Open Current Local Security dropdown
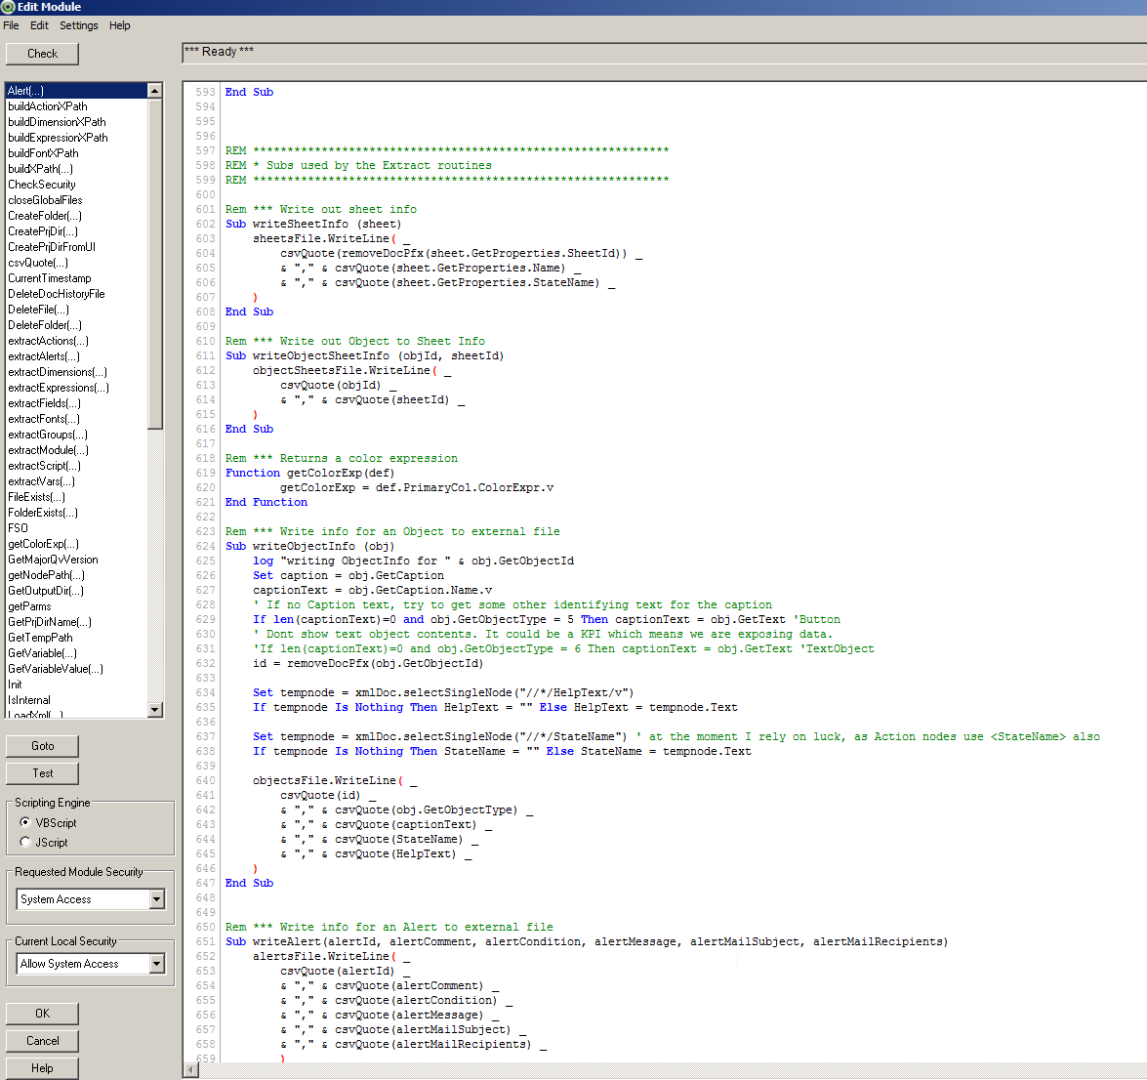The height and width of the screenshot is (1080, 1147). 155,964
